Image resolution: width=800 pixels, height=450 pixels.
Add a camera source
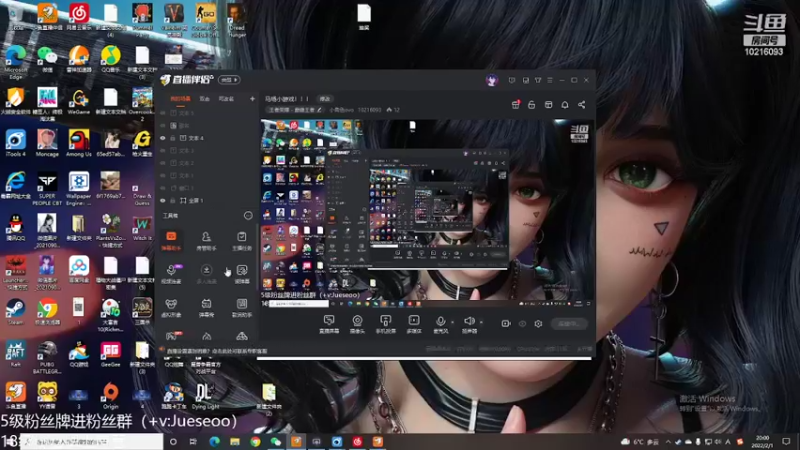357,323
